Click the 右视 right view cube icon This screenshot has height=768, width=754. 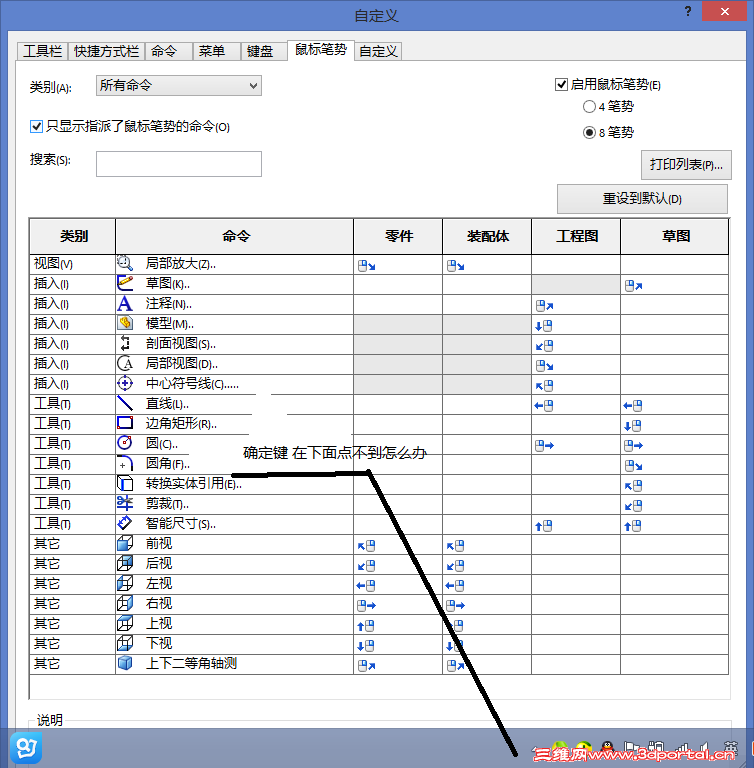point(125,603)
